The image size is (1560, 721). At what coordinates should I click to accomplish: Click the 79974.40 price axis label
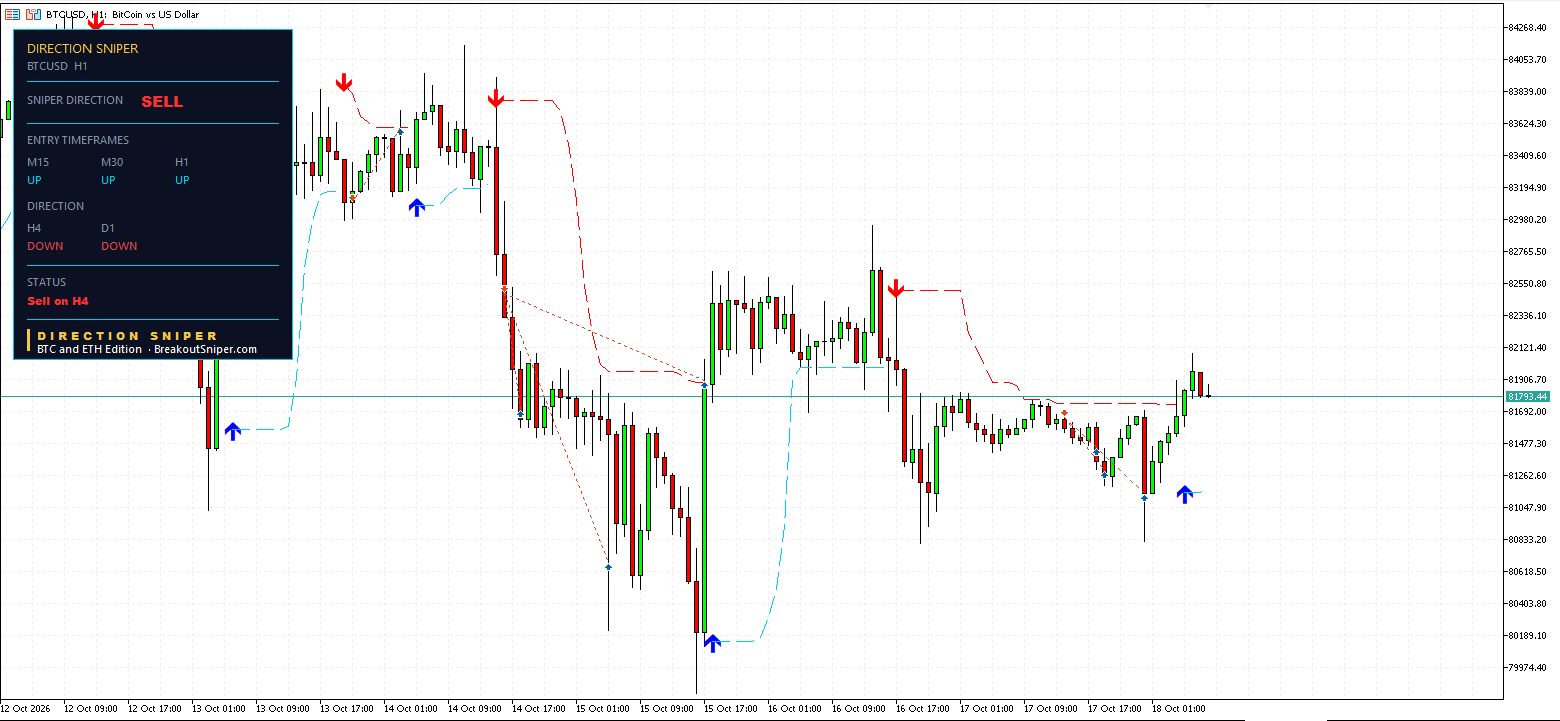(x=1527, y=667)
